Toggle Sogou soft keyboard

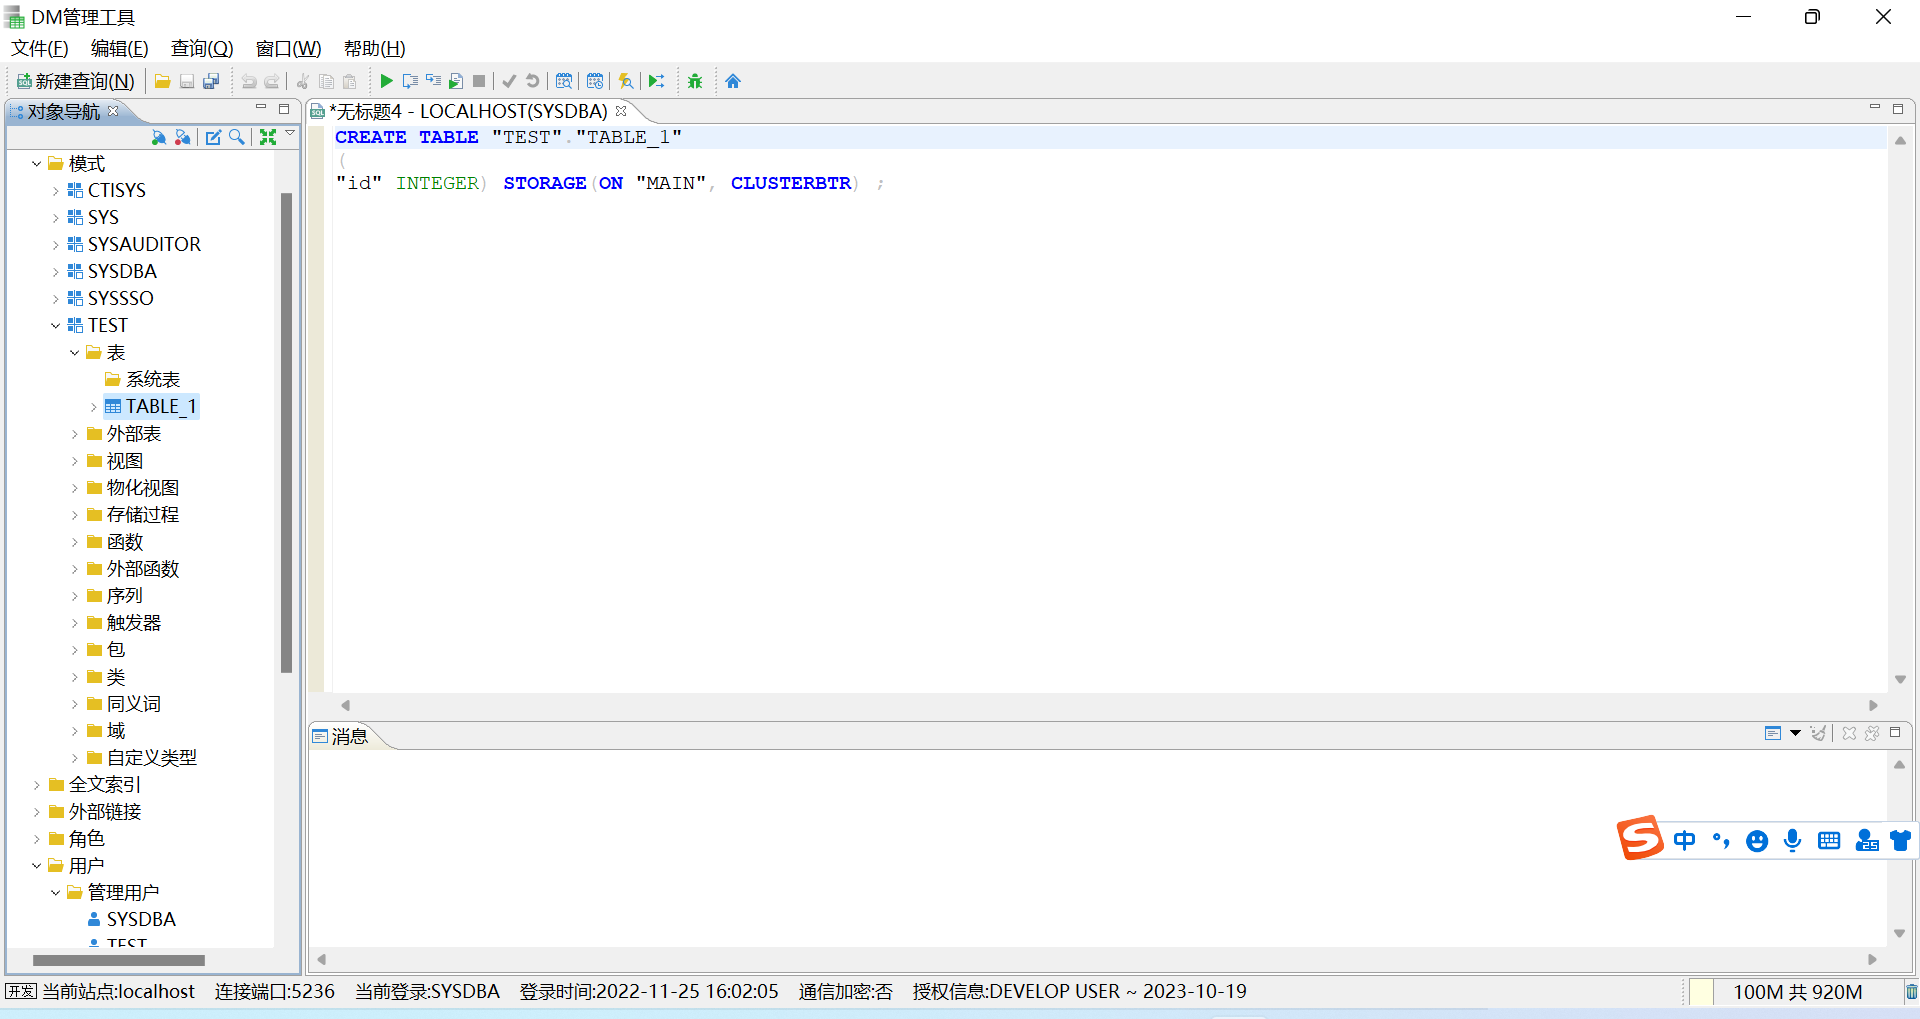[x=1829, y=840]
